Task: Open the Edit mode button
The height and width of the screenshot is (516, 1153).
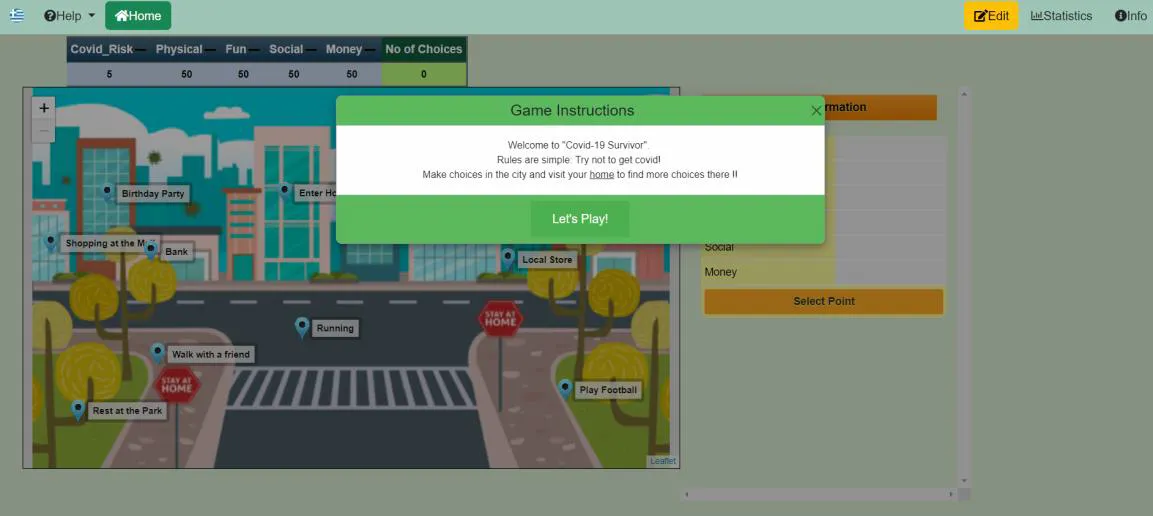Action: pos(991,16)
